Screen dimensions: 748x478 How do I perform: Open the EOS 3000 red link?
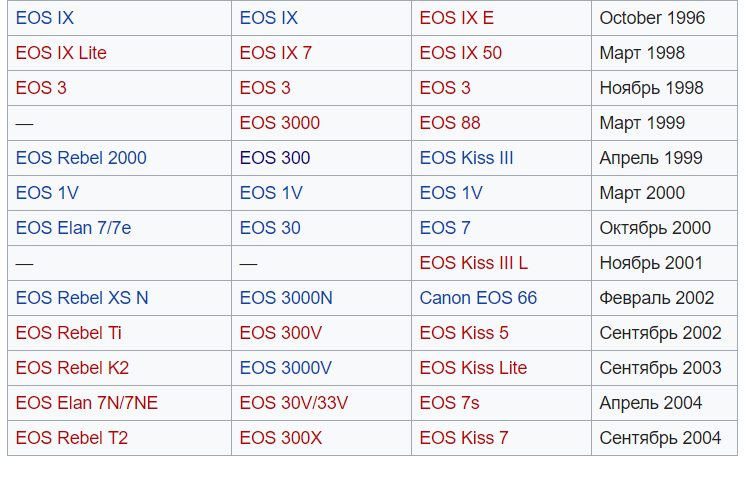click(x=279, y=123)
